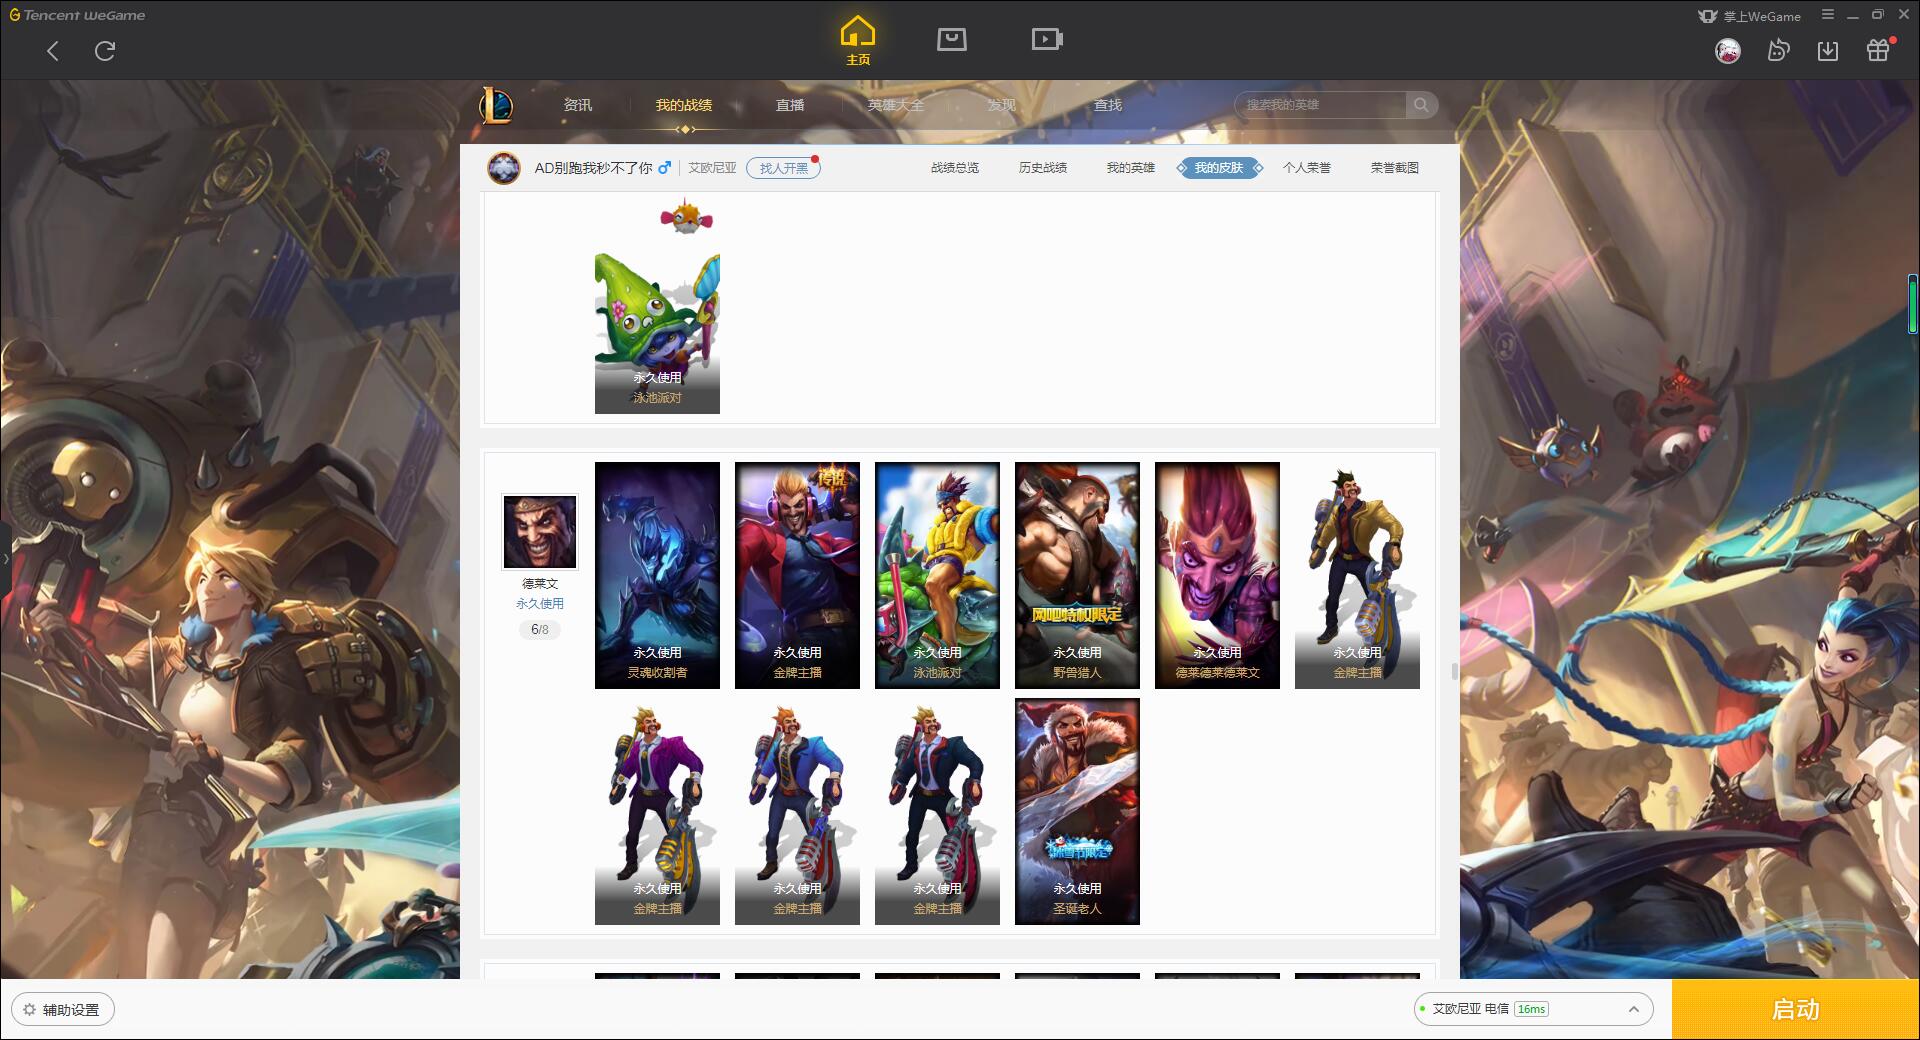
Task: Open the download manager icon
Action: point(1828,51)
